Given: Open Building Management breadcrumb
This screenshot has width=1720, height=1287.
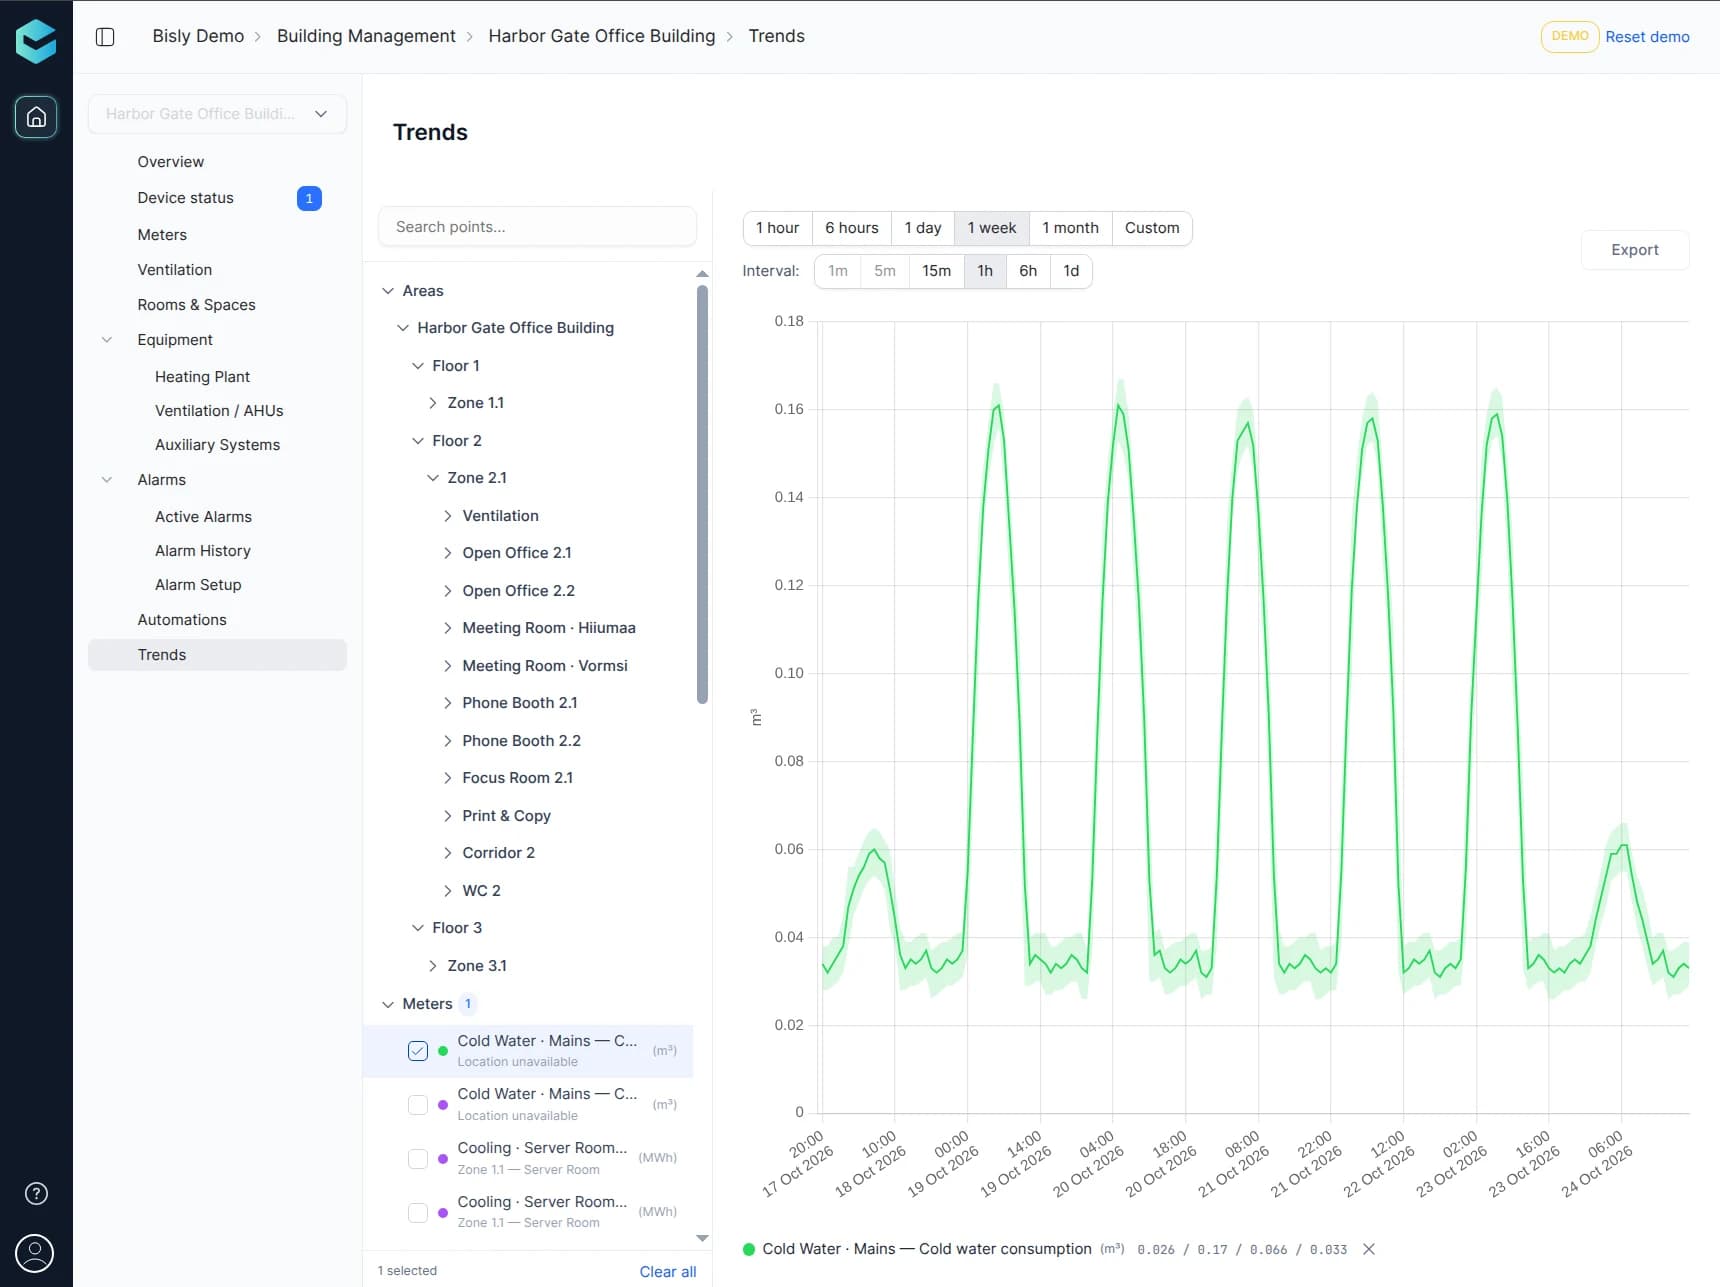Looking at the screenshot, I should pos(366,36).
